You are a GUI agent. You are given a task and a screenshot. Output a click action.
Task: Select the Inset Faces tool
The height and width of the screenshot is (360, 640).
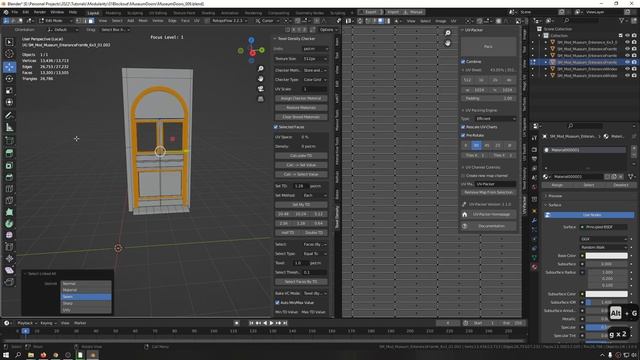(x=9, y=165)
